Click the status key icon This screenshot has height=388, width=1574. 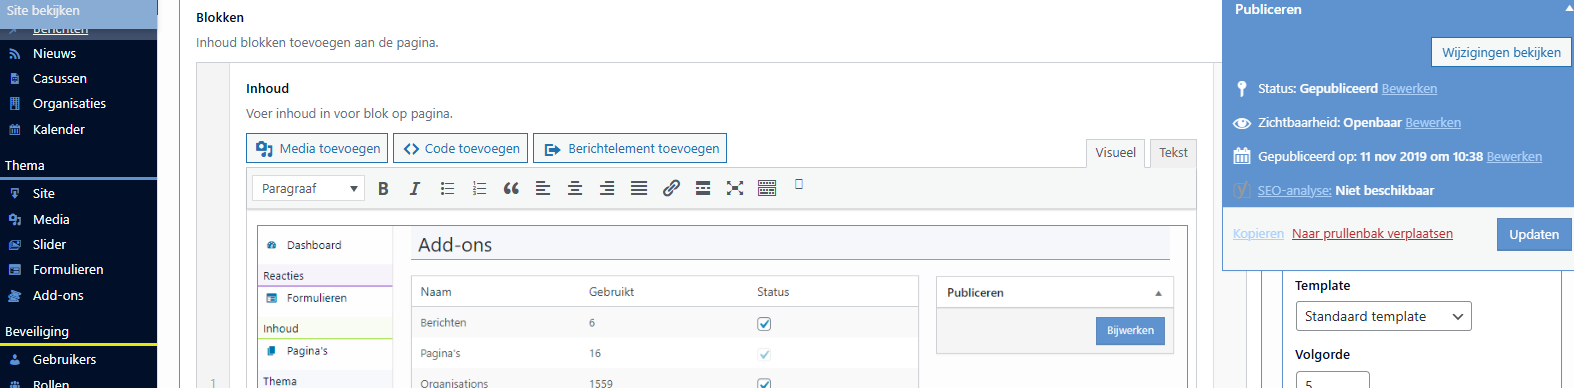1241,89
